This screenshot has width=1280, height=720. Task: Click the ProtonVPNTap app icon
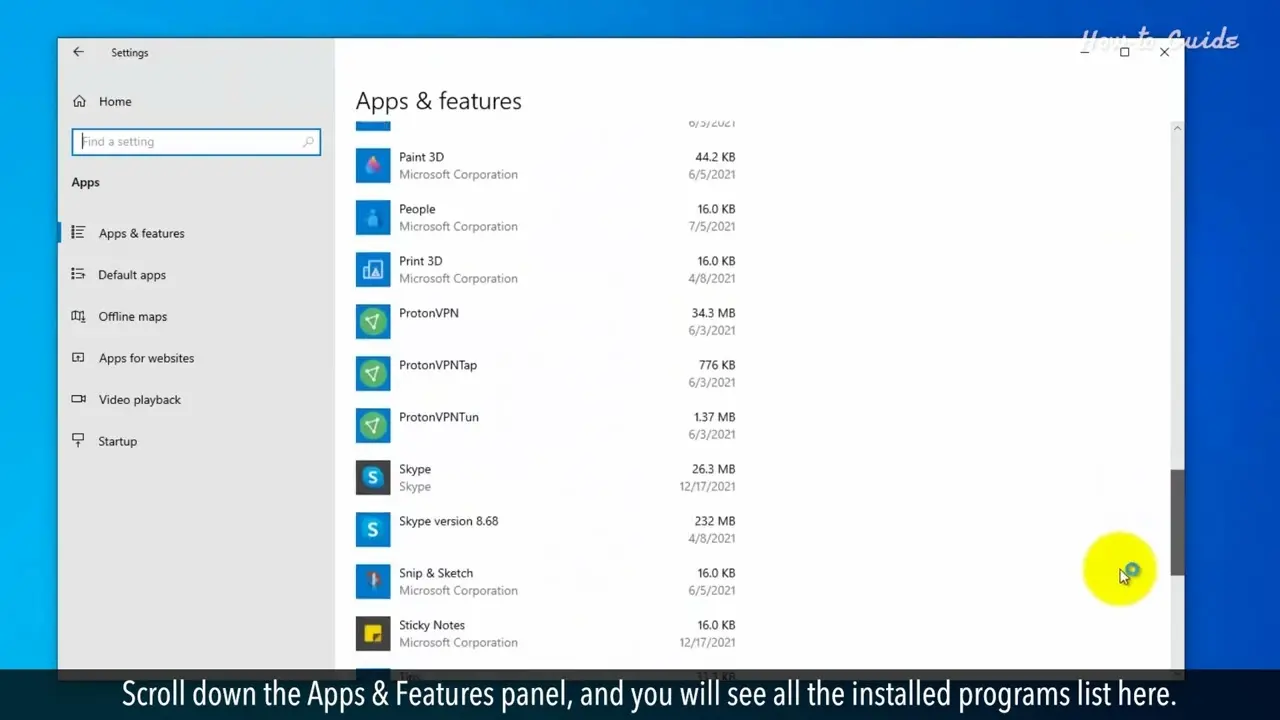pos(373,373)
